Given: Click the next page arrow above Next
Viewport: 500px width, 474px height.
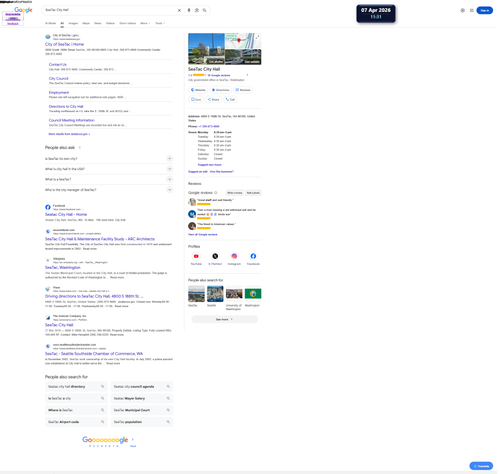Looking at the screenshot, I should (133, 439).
